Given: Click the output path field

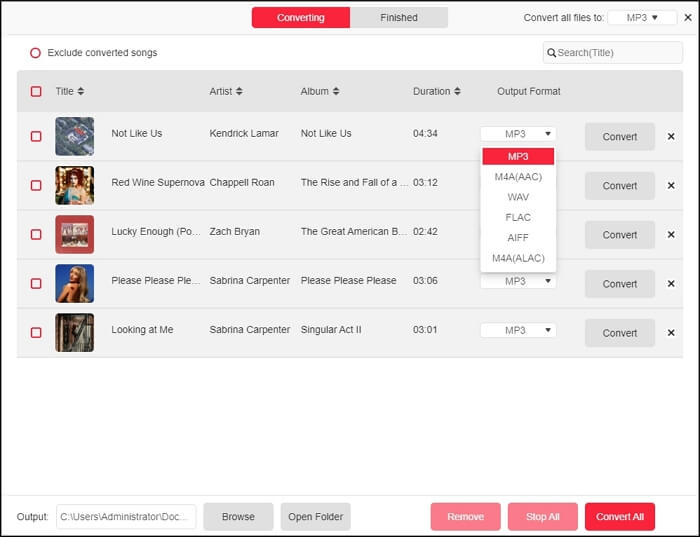Looking at the screenshot, I should tap(126, 516).
